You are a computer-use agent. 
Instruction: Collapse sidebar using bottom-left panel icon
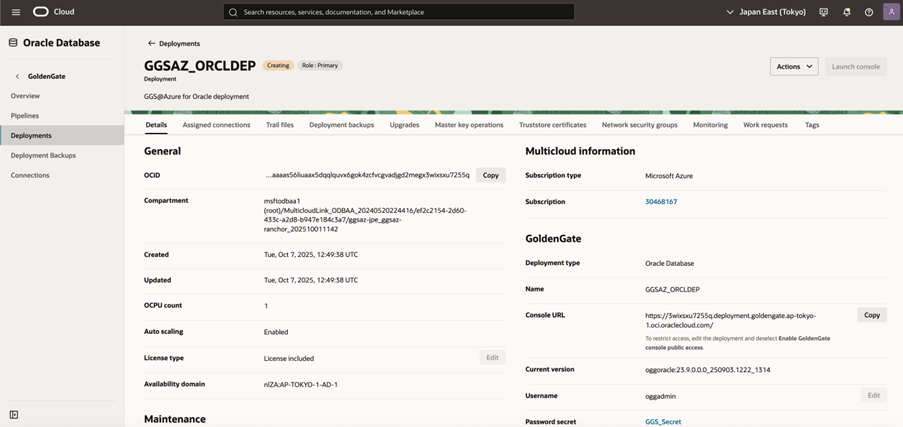pos(14,414)
